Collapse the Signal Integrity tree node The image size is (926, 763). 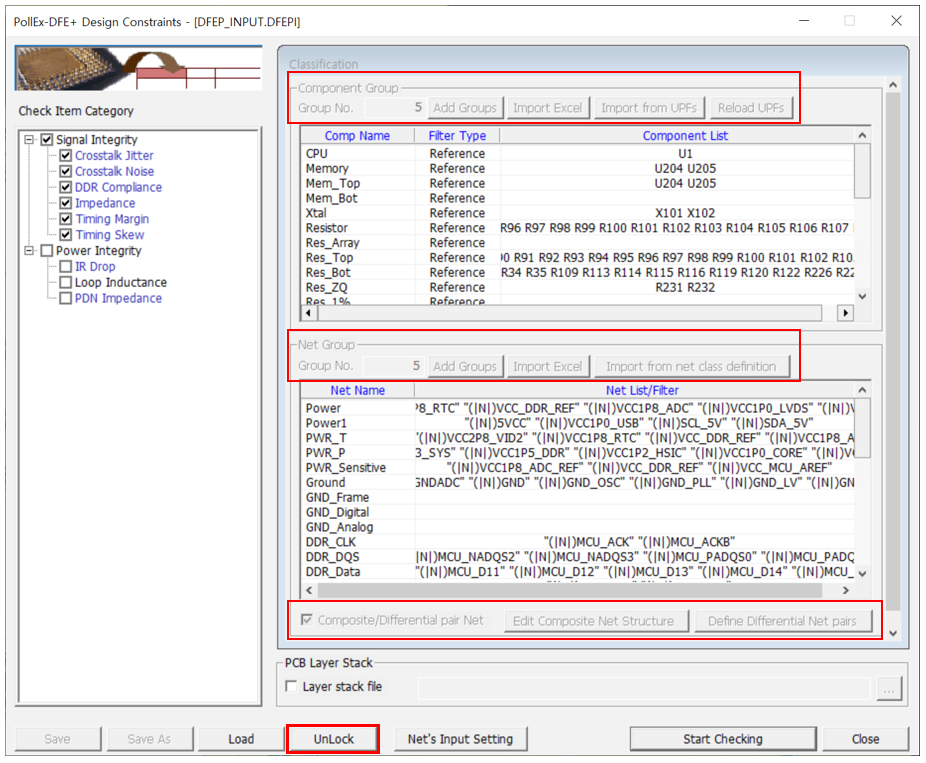(x=30, y=140)
